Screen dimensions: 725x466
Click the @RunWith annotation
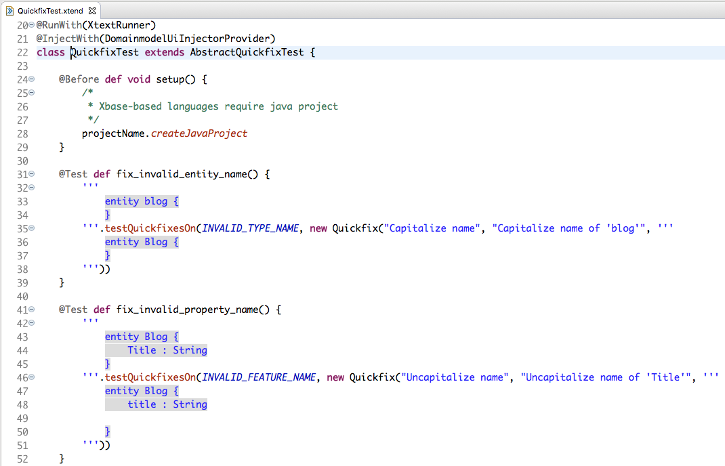[59, 25]
